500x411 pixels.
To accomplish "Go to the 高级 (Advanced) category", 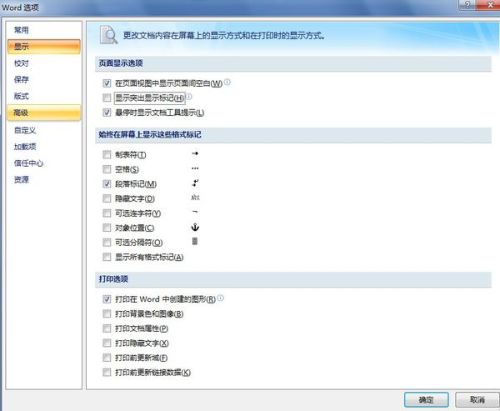I will [x=44, y=113].
